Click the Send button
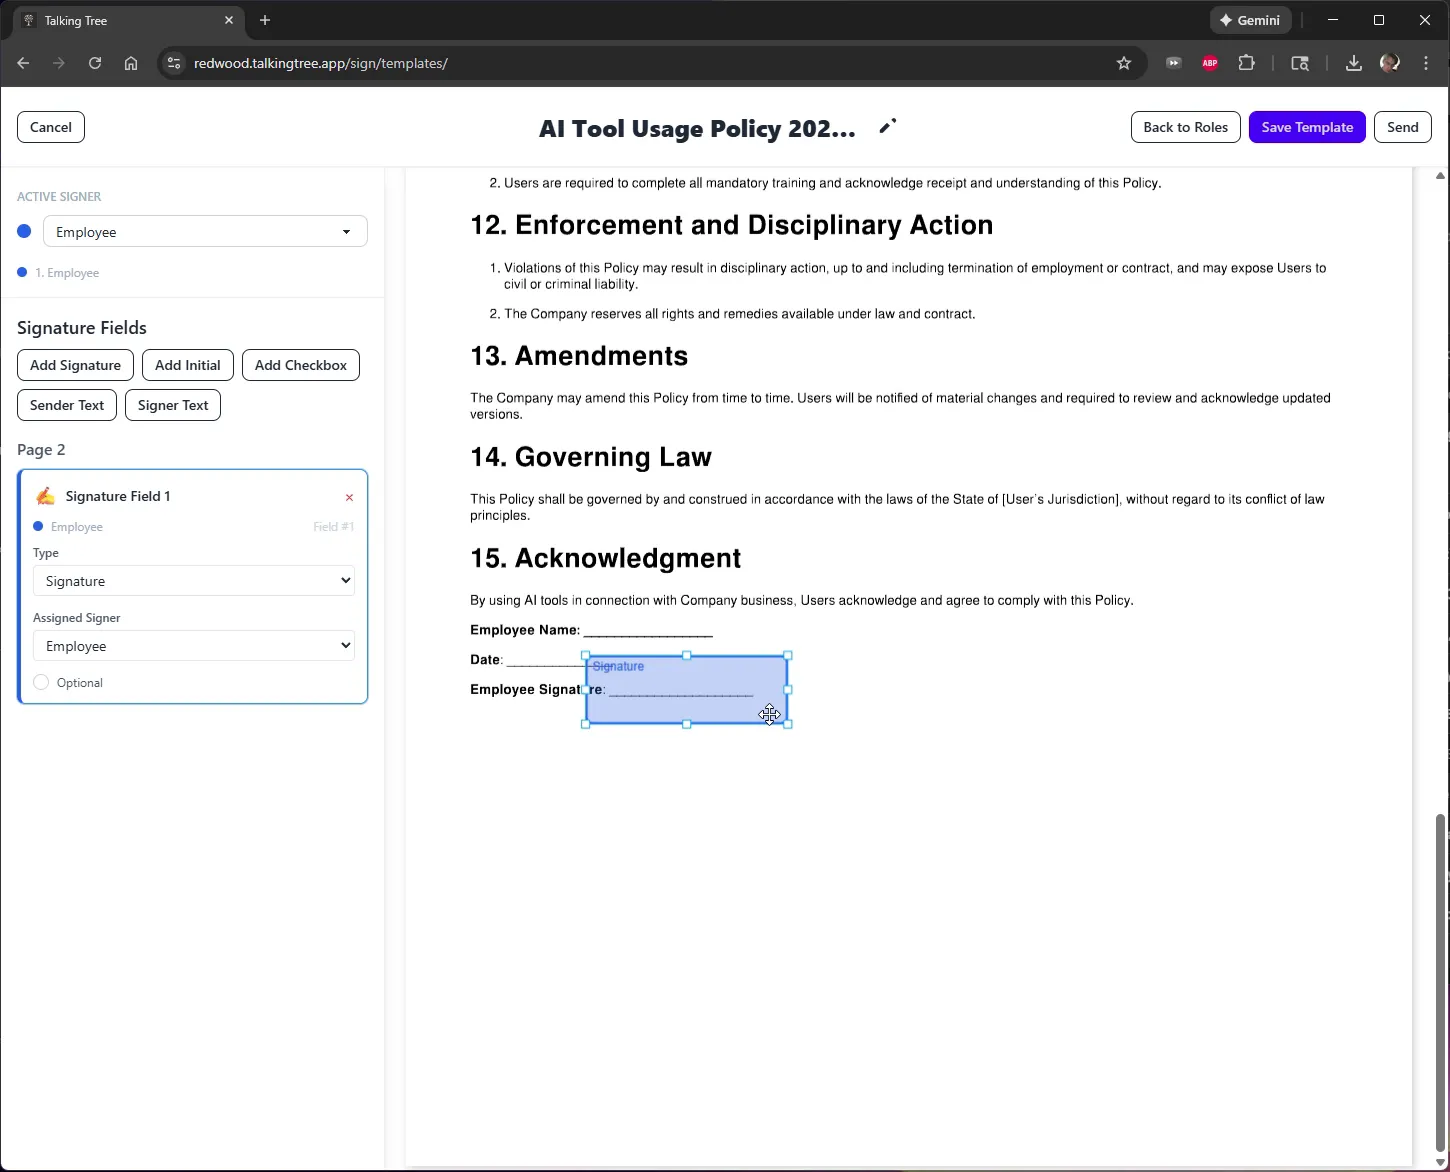The height and width of the screenshot is (1172, 1450). point(1403,127)
